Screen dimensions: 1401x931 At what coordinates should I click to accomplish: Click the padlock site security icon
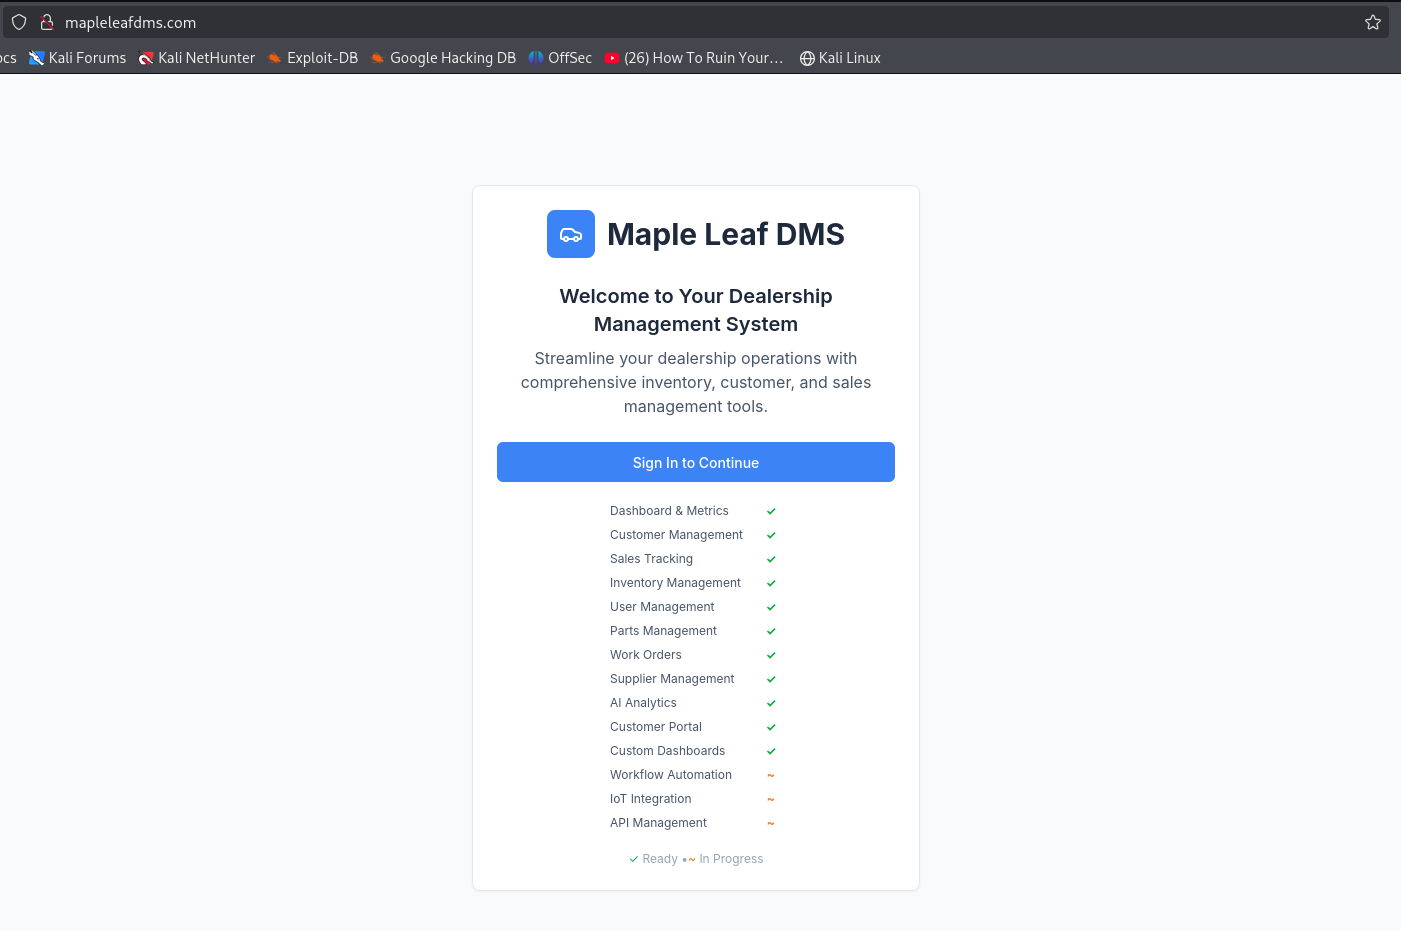click(46, 22)
